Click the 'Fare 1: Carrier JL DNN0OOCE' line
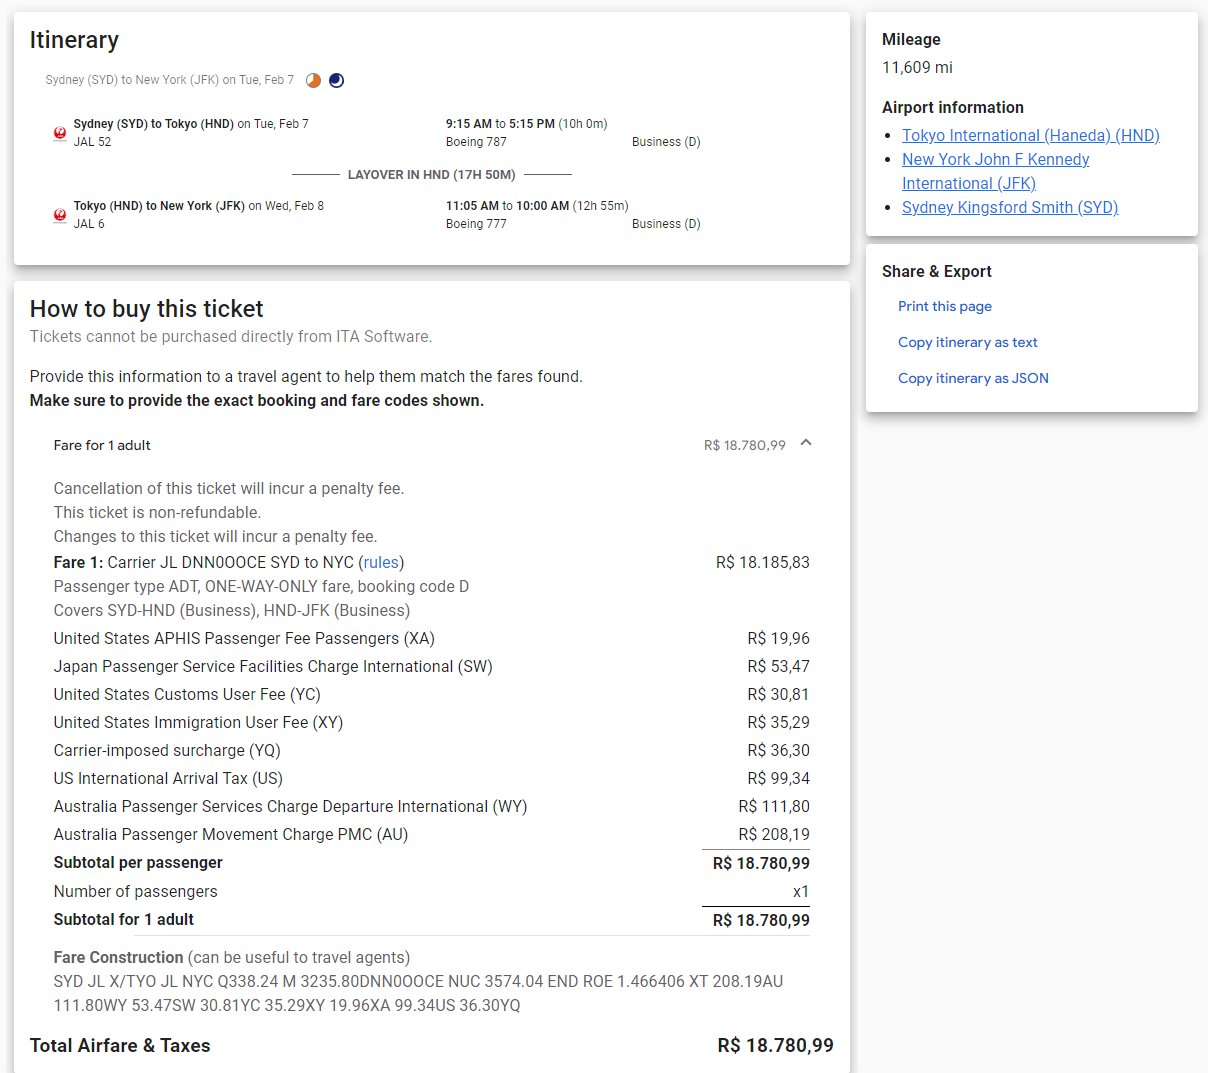 point(229,562)
